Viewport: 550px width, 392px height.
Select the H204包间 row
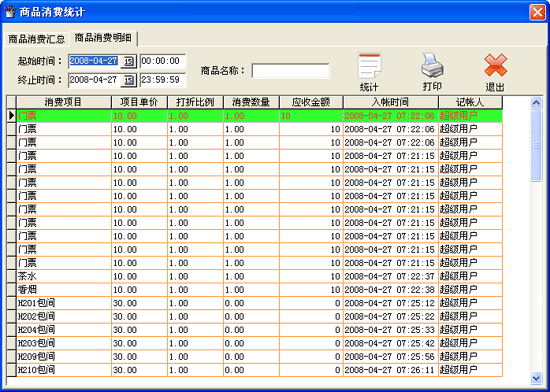coord(260,330)
